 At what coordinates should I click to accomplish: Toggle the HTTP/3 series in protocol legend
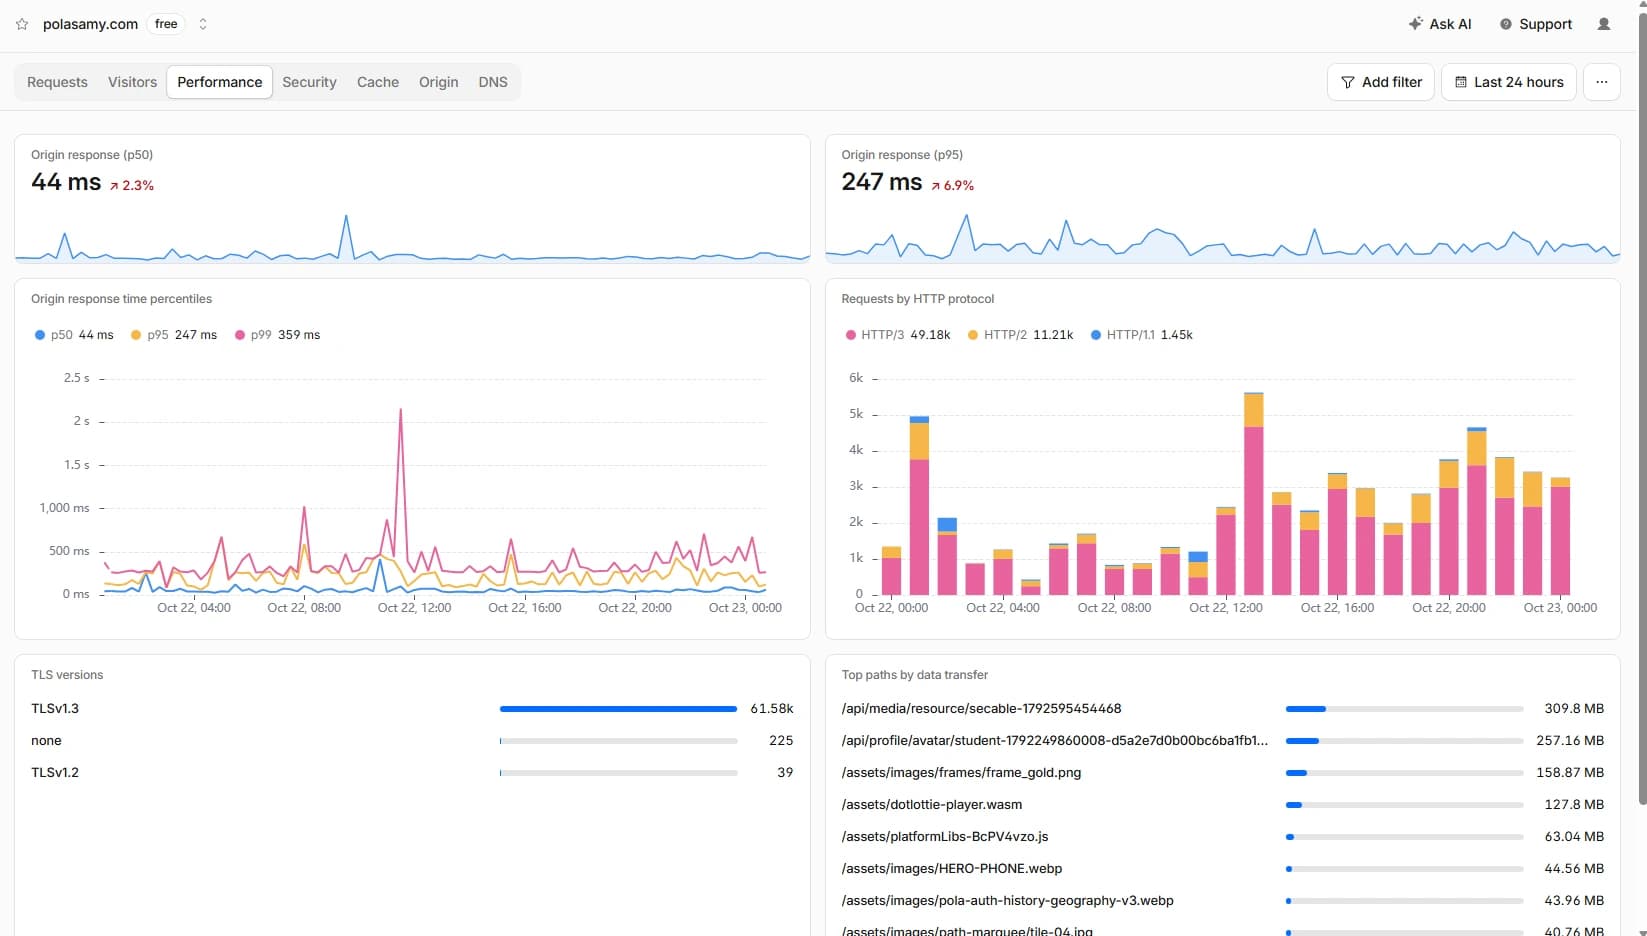898,335
